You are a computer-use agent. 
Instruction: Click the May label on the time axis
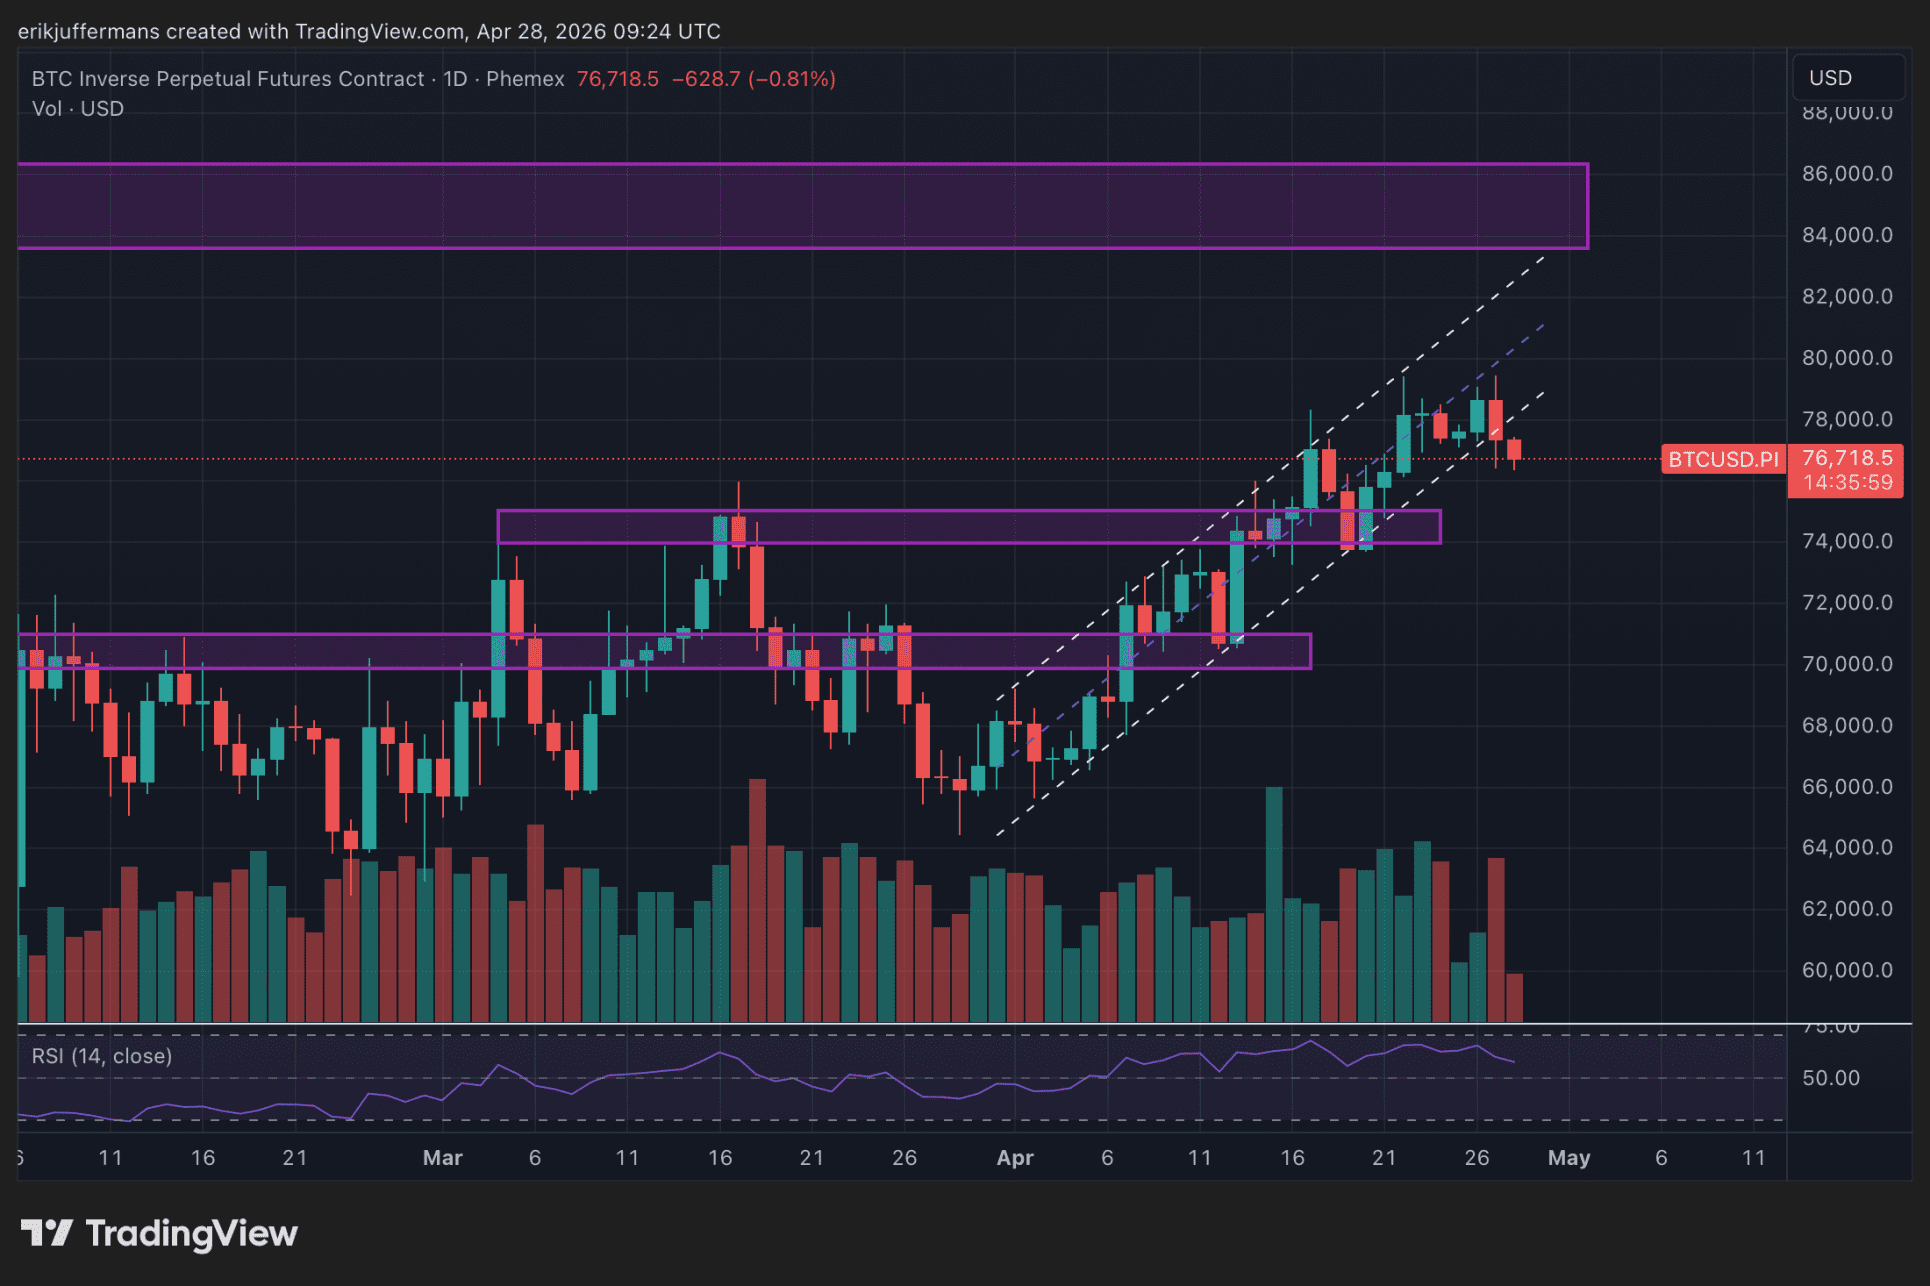[x=1568, y=1158]
